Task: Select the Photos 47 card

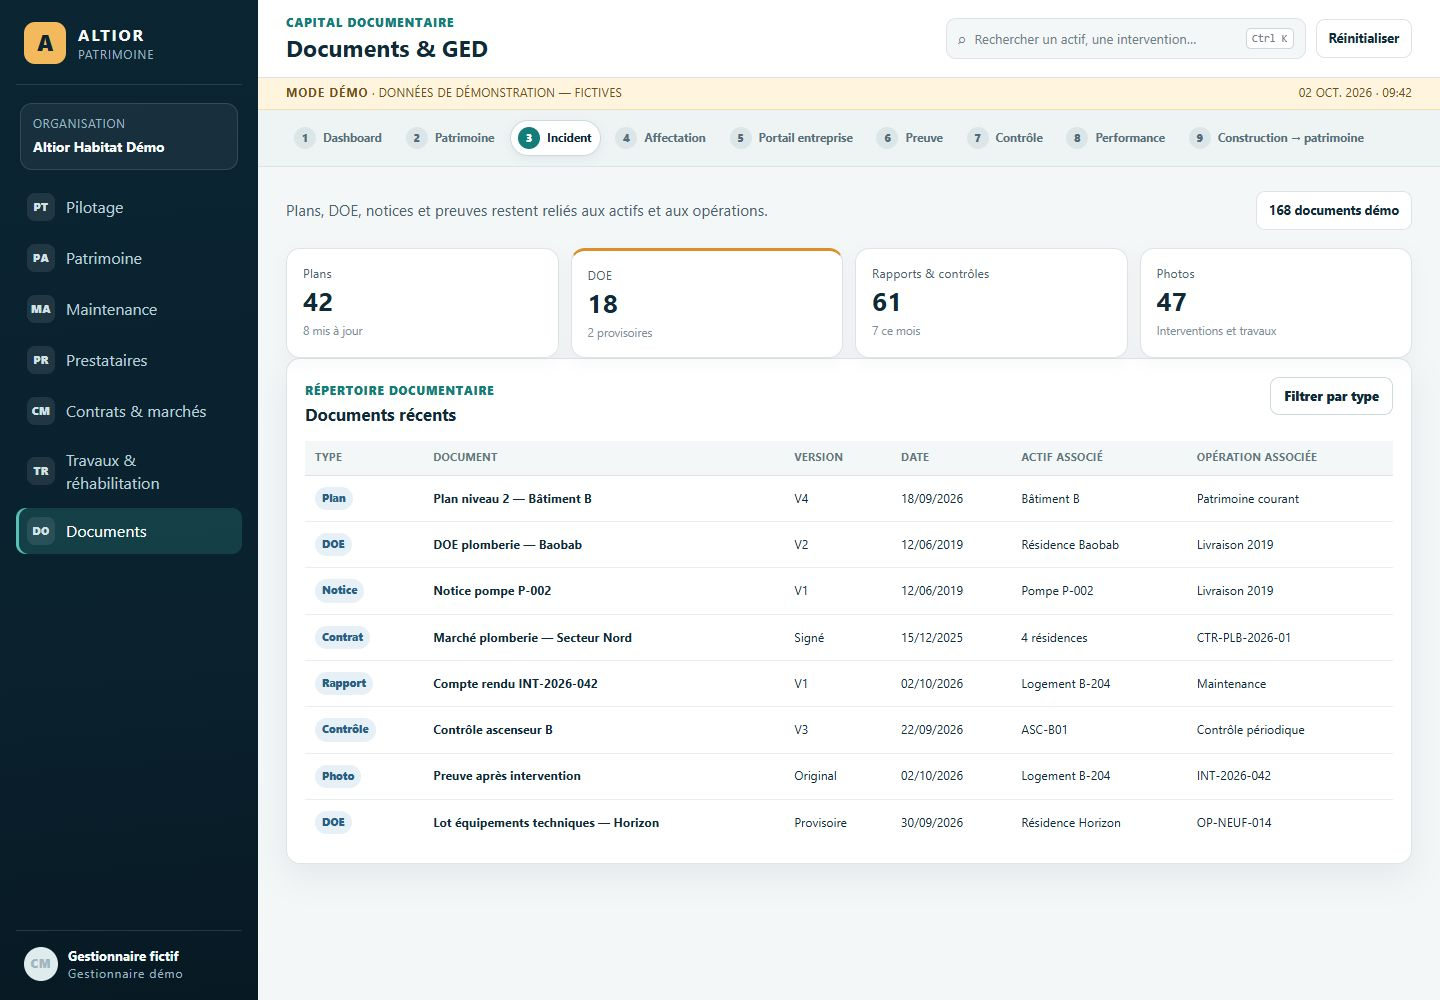Action: pyautogui.click(x=1276, y=302)
